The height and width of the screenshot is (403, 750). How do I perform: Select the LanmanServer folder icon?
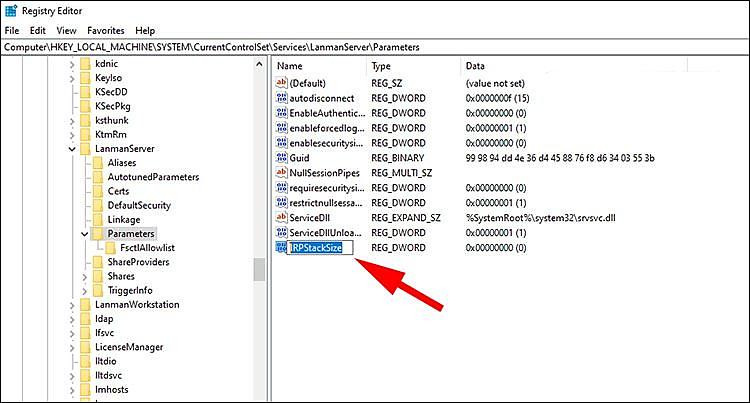coord(85,149)
